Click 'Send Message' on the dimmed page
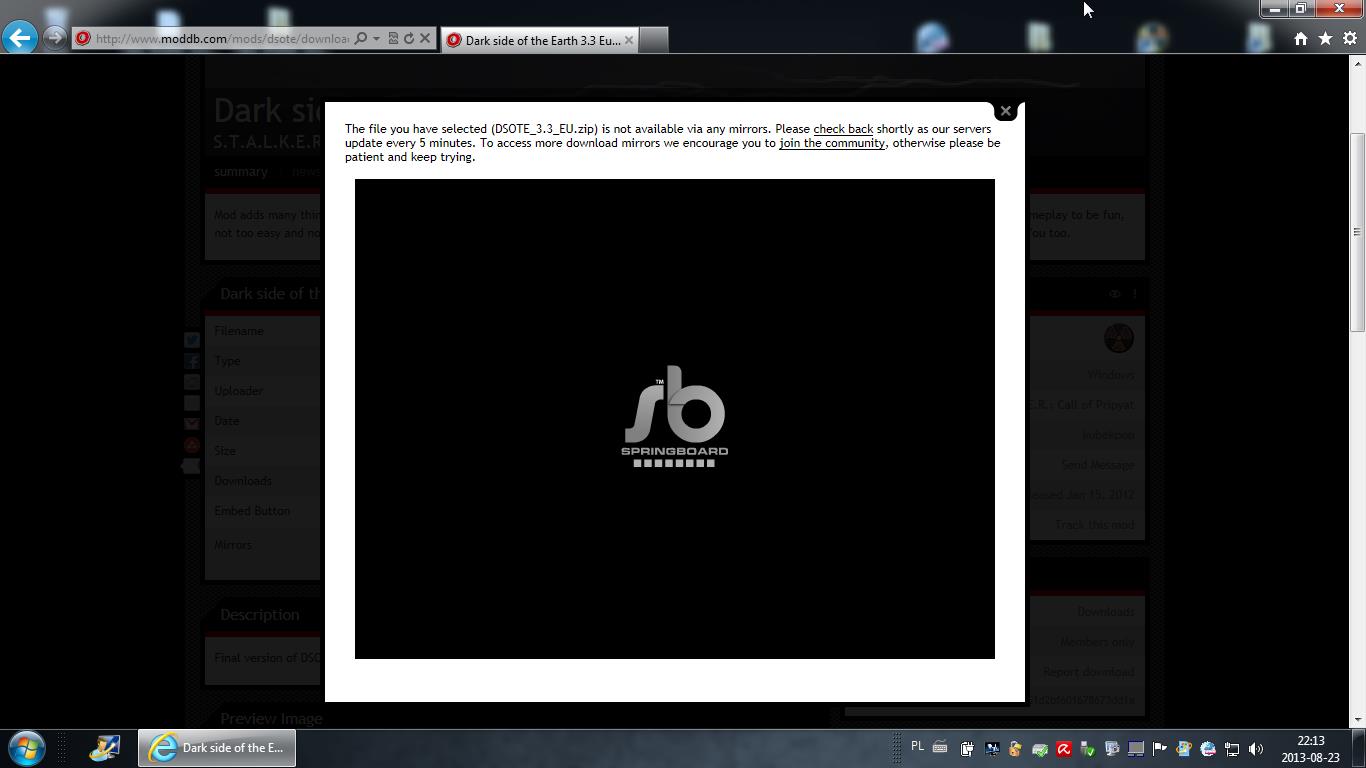The height and width of the screenshot is (768, 1366). pyautogui.click(x=1097, y=465)
